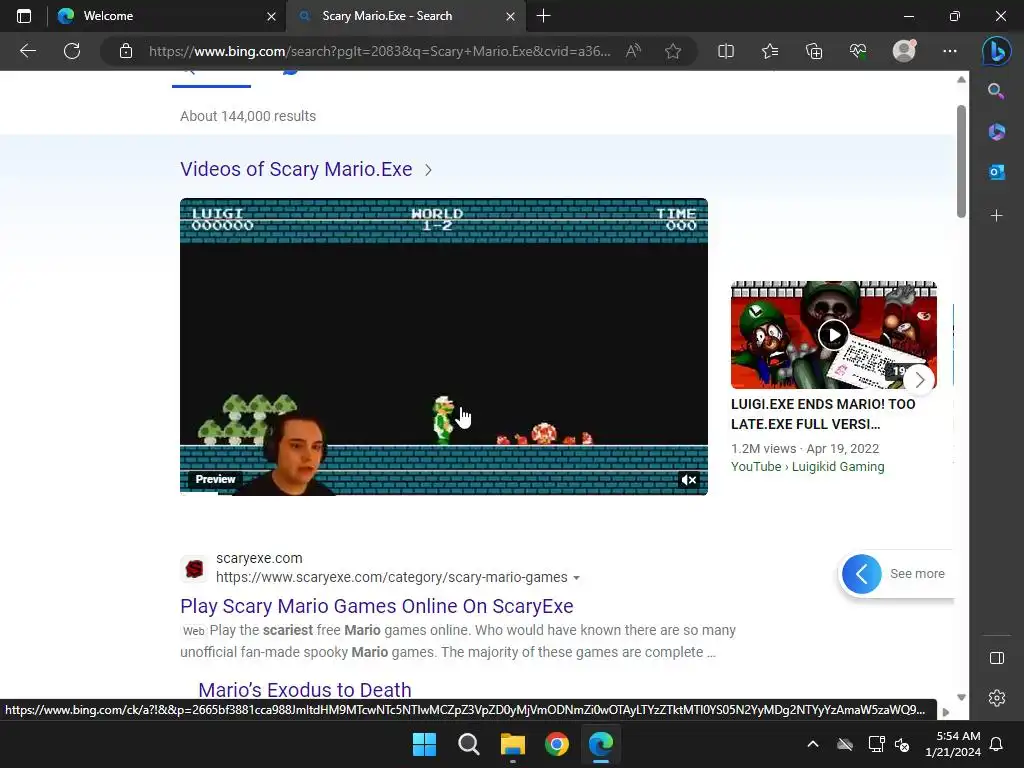Open the Split screen icon

[726, 51]
